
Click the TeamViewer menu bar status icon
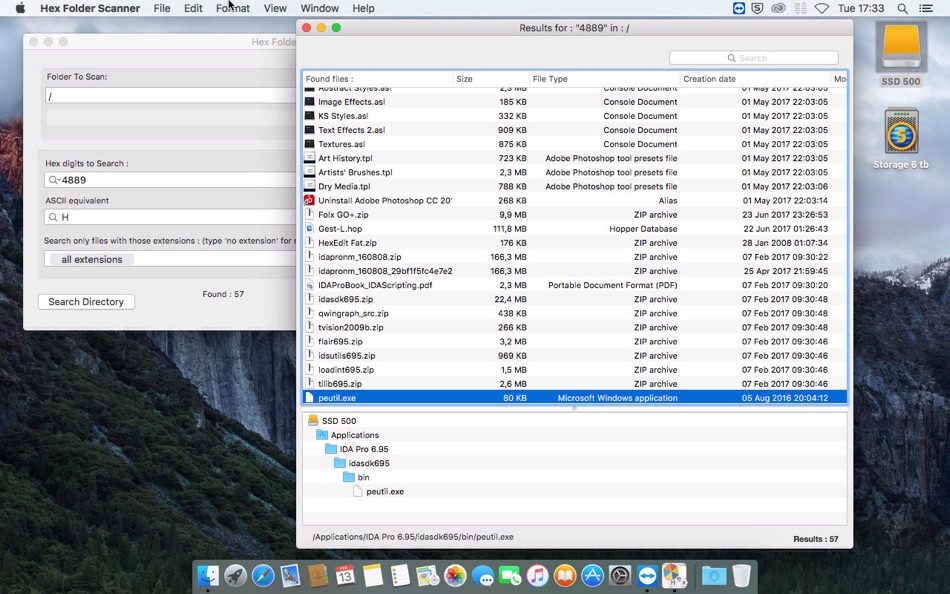[x=739, y=8]
